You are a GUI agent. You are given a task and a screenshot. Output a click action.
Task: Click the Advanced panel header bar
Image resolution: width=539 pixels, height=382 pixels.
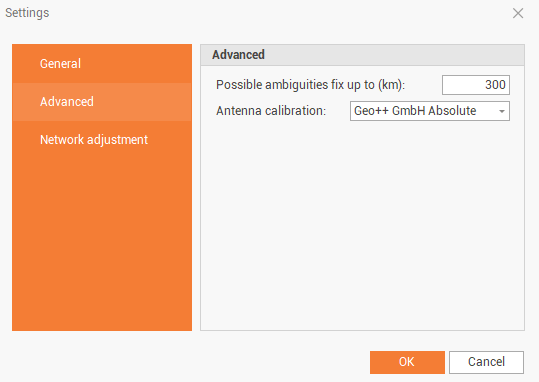[362, 55]
